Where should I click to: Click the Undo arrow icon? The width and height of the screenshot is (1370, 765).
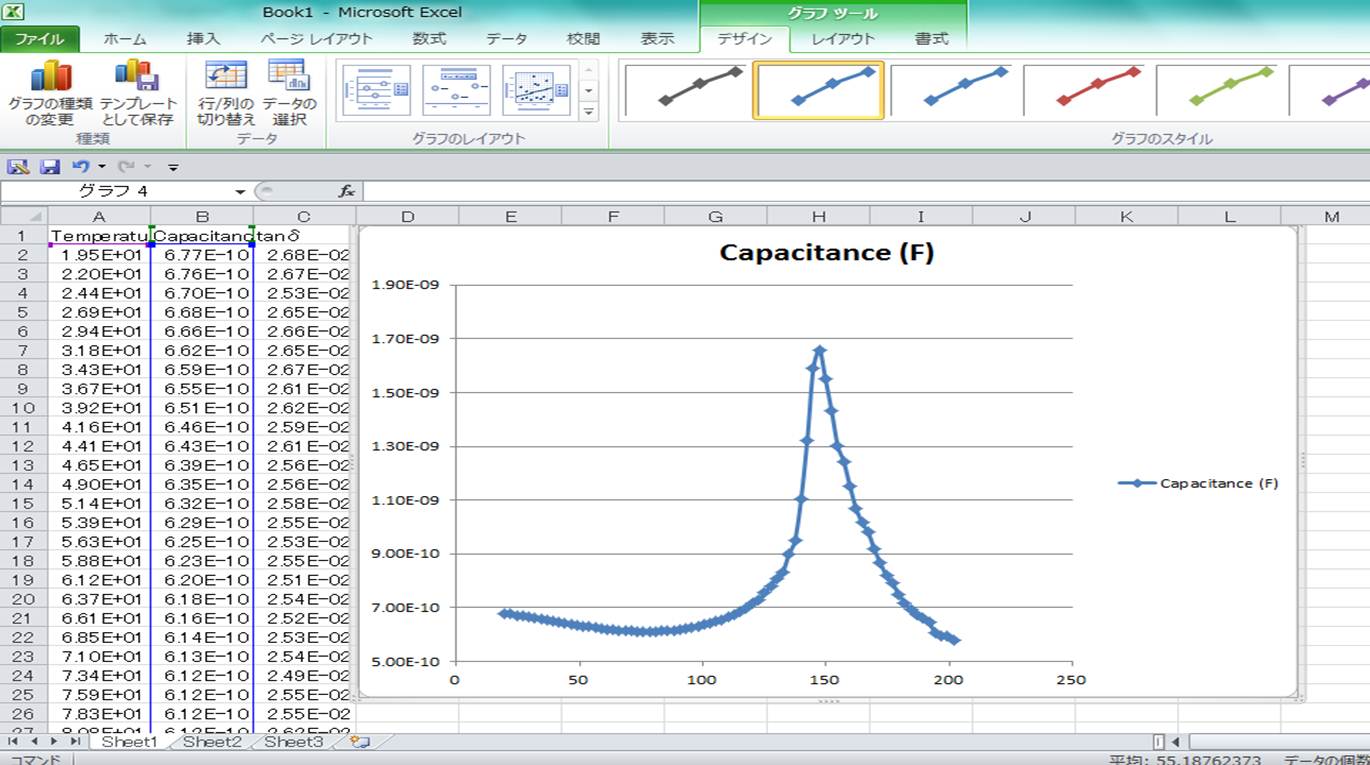(x=81, y=167)
